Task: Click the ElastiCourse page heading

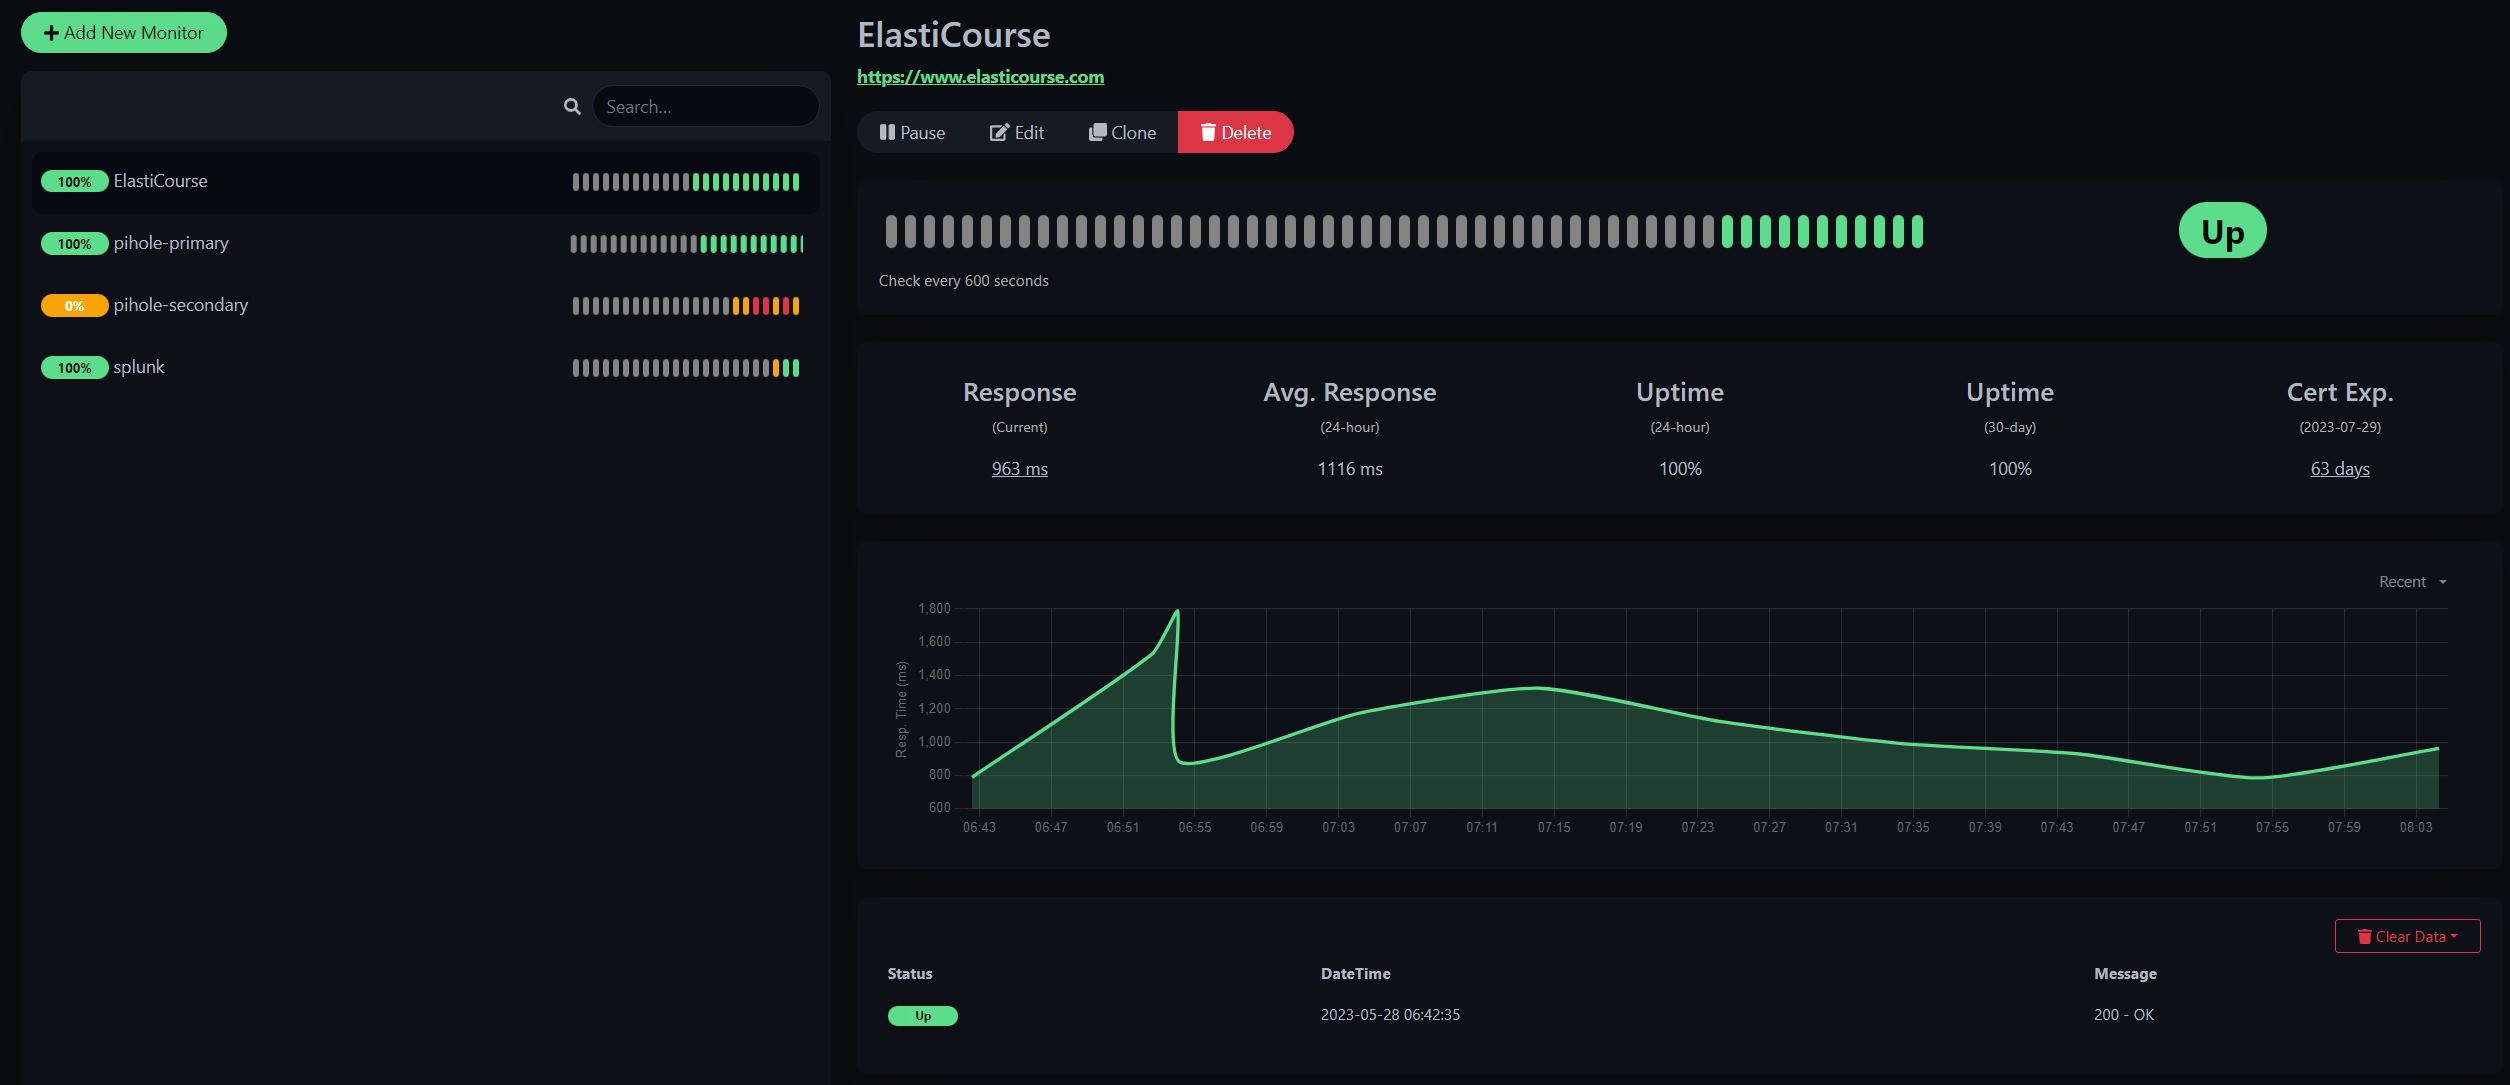Action: 954,36
